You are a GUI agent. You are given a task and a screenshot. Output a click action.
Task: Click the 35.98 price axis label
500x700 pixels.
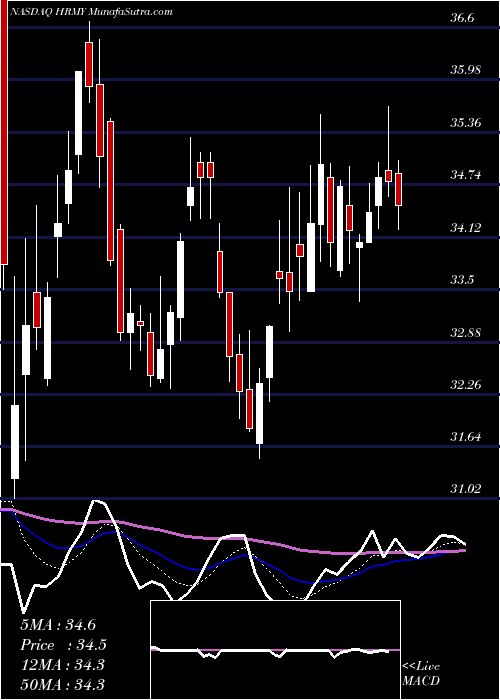point(466,70)
